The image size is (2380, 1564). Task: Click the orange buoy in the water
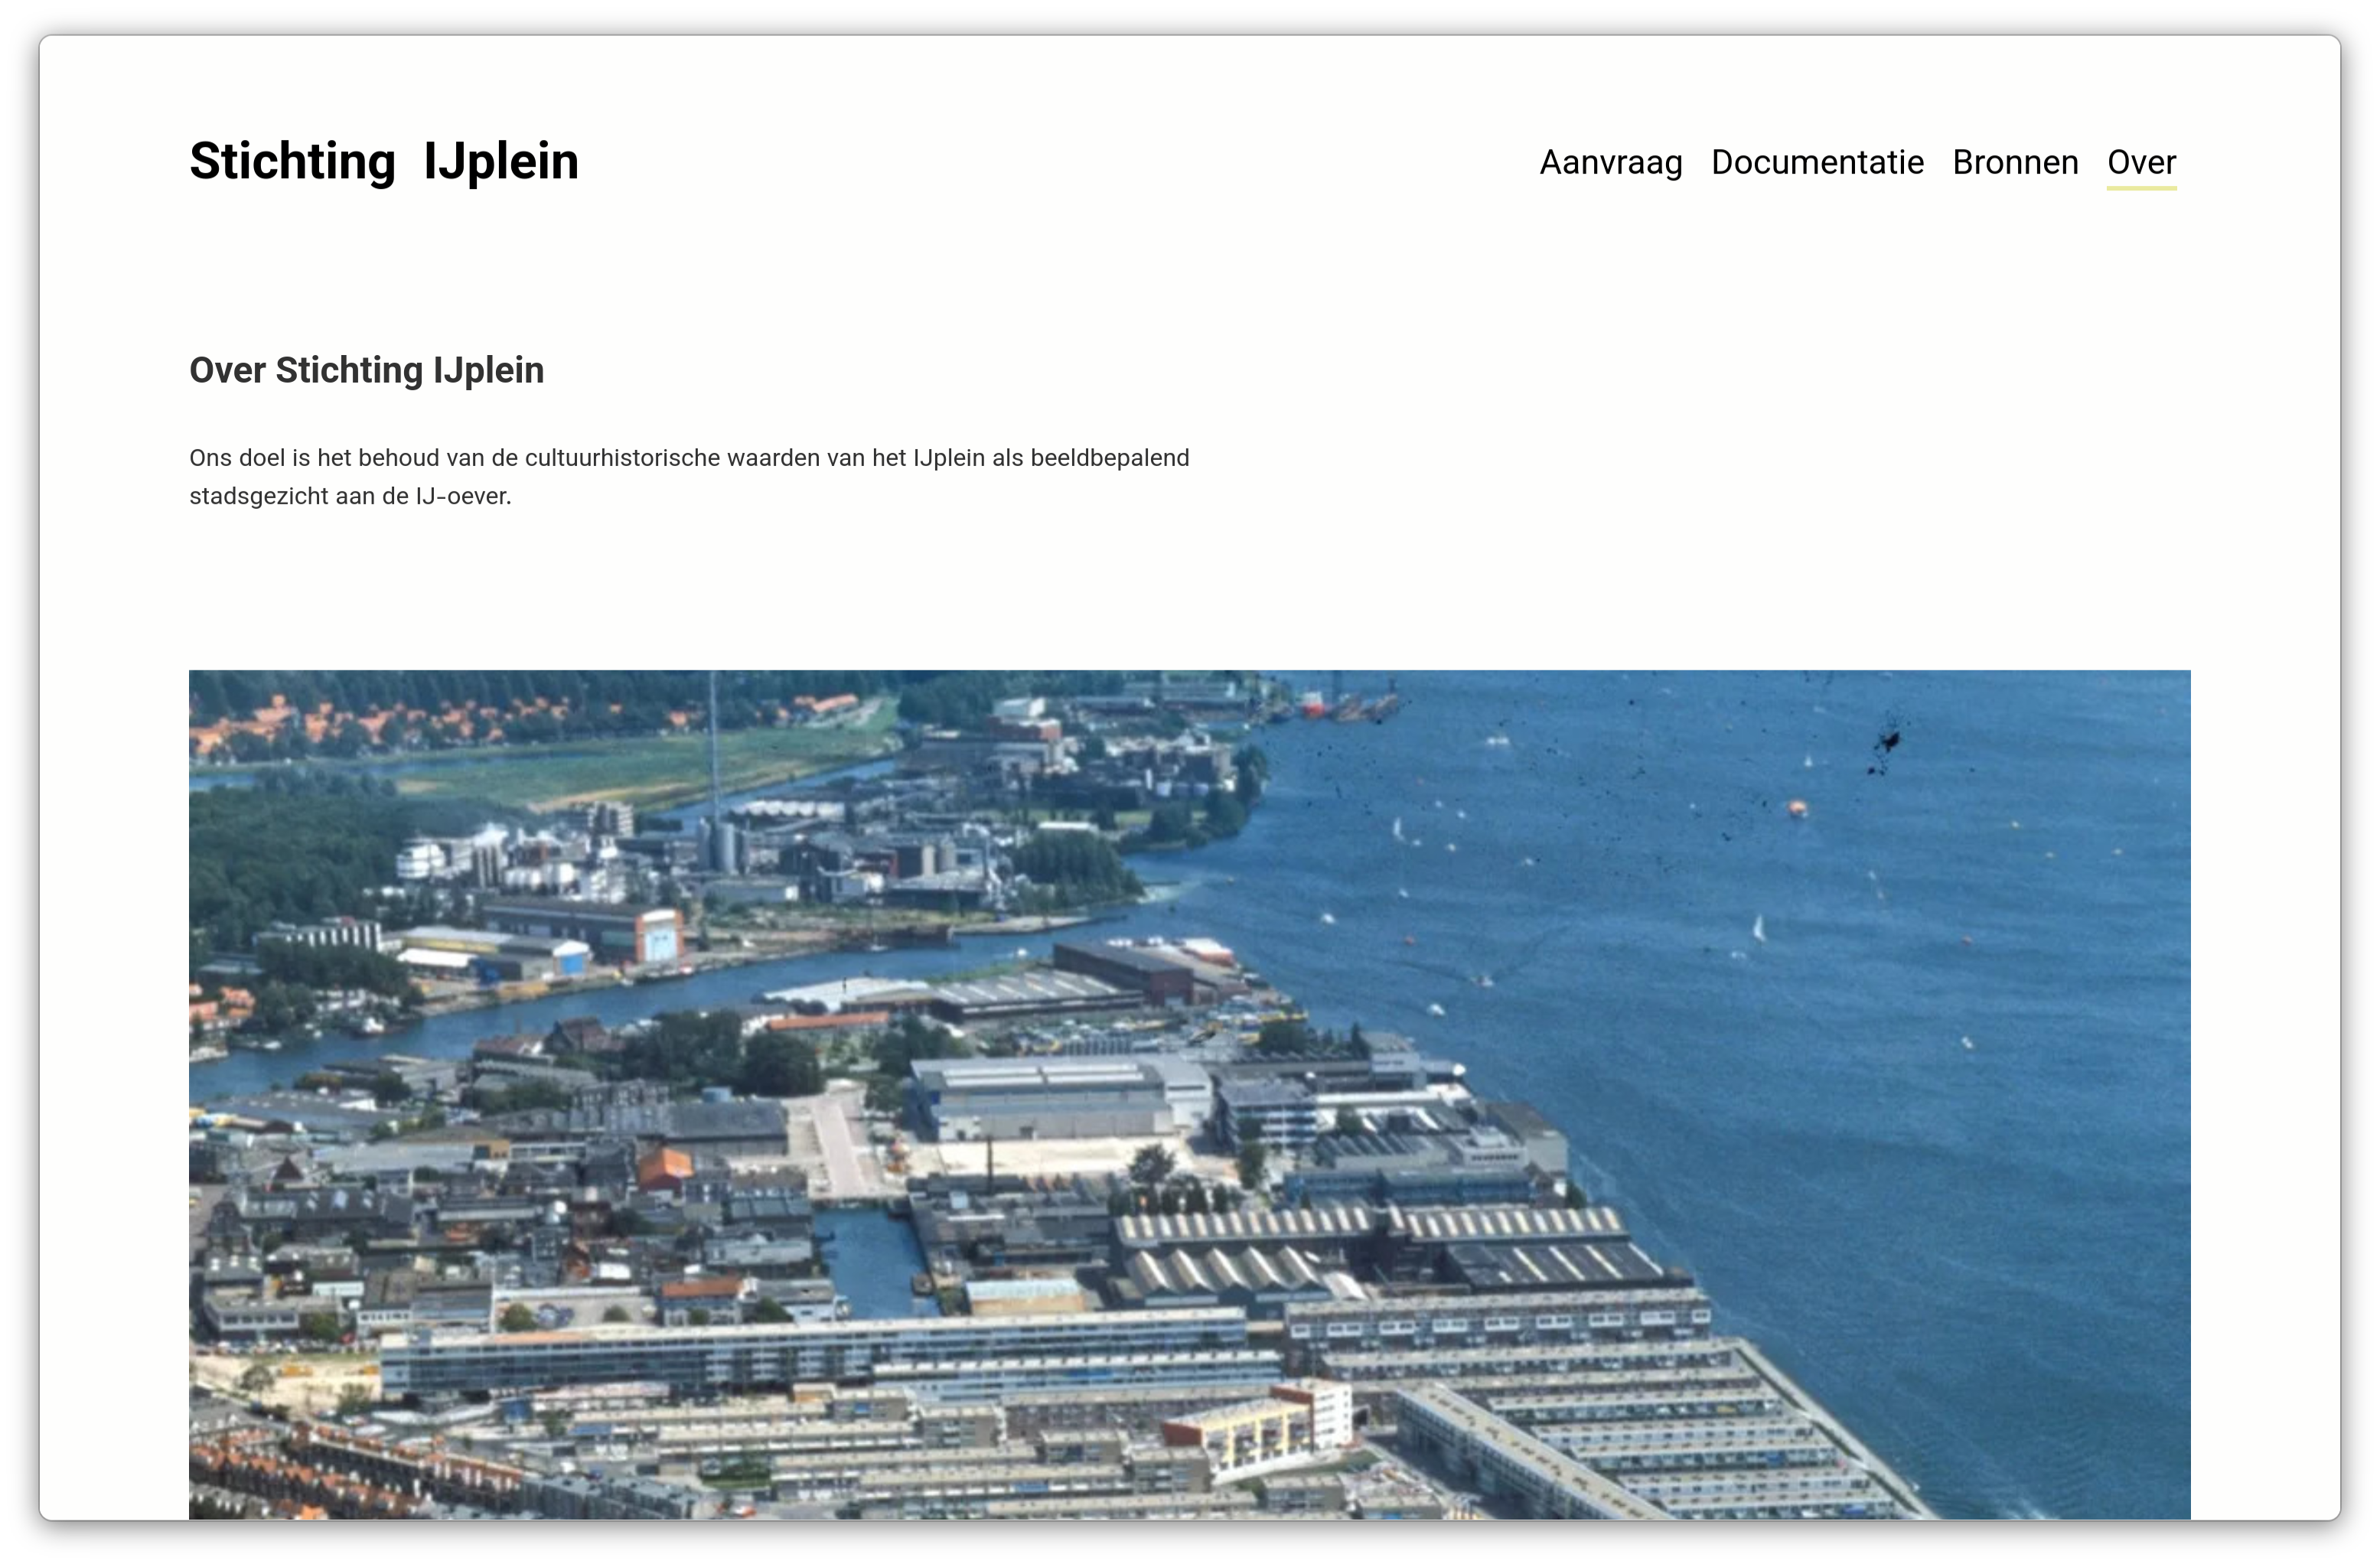click(1797, 807)
